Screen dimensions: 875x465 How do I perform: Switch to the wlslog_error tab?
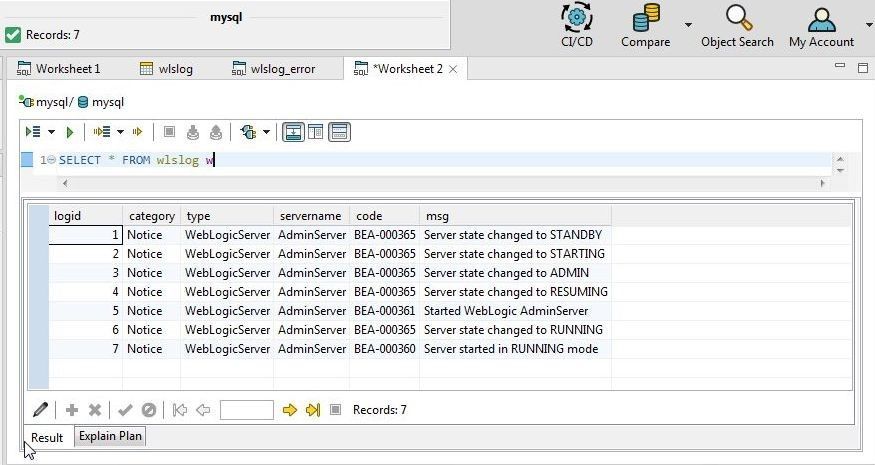[273, 69]
